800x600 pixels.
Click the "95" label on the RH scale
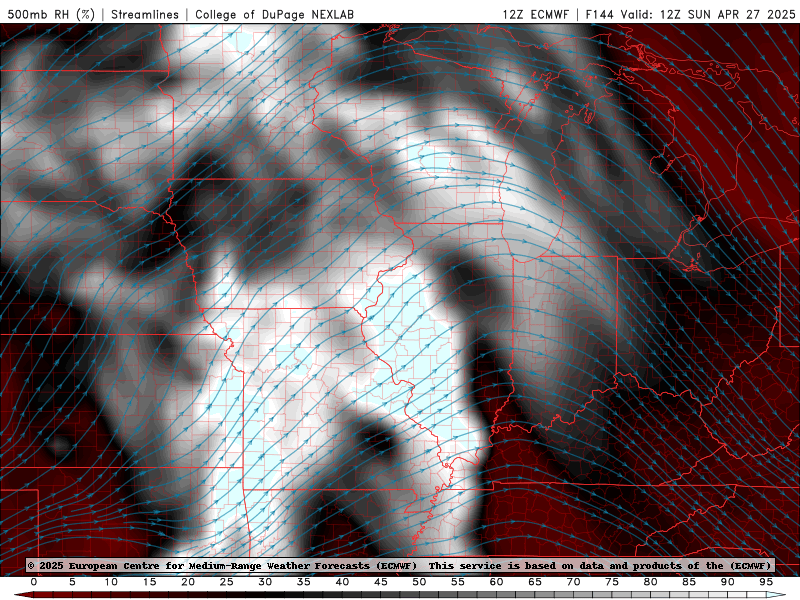(x=766, y=582)
